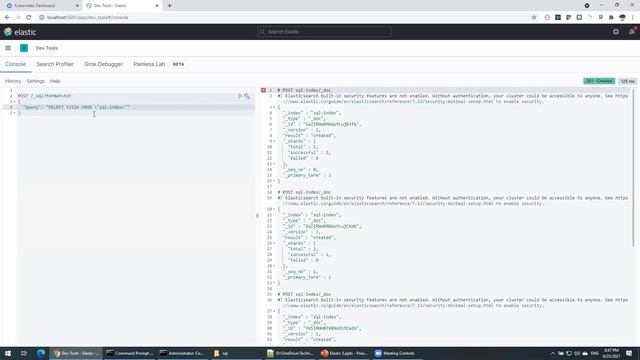Open the console History

coord(13,81)
